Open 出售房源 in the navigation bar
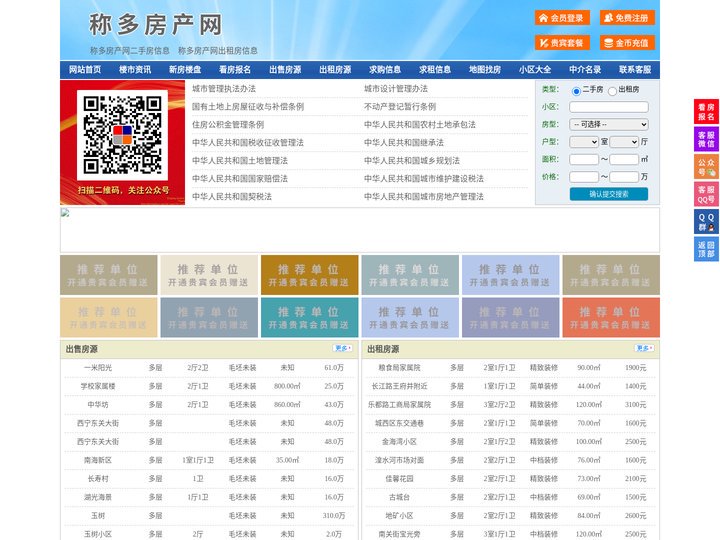This screenshot has width=720, height=540. 285,70
